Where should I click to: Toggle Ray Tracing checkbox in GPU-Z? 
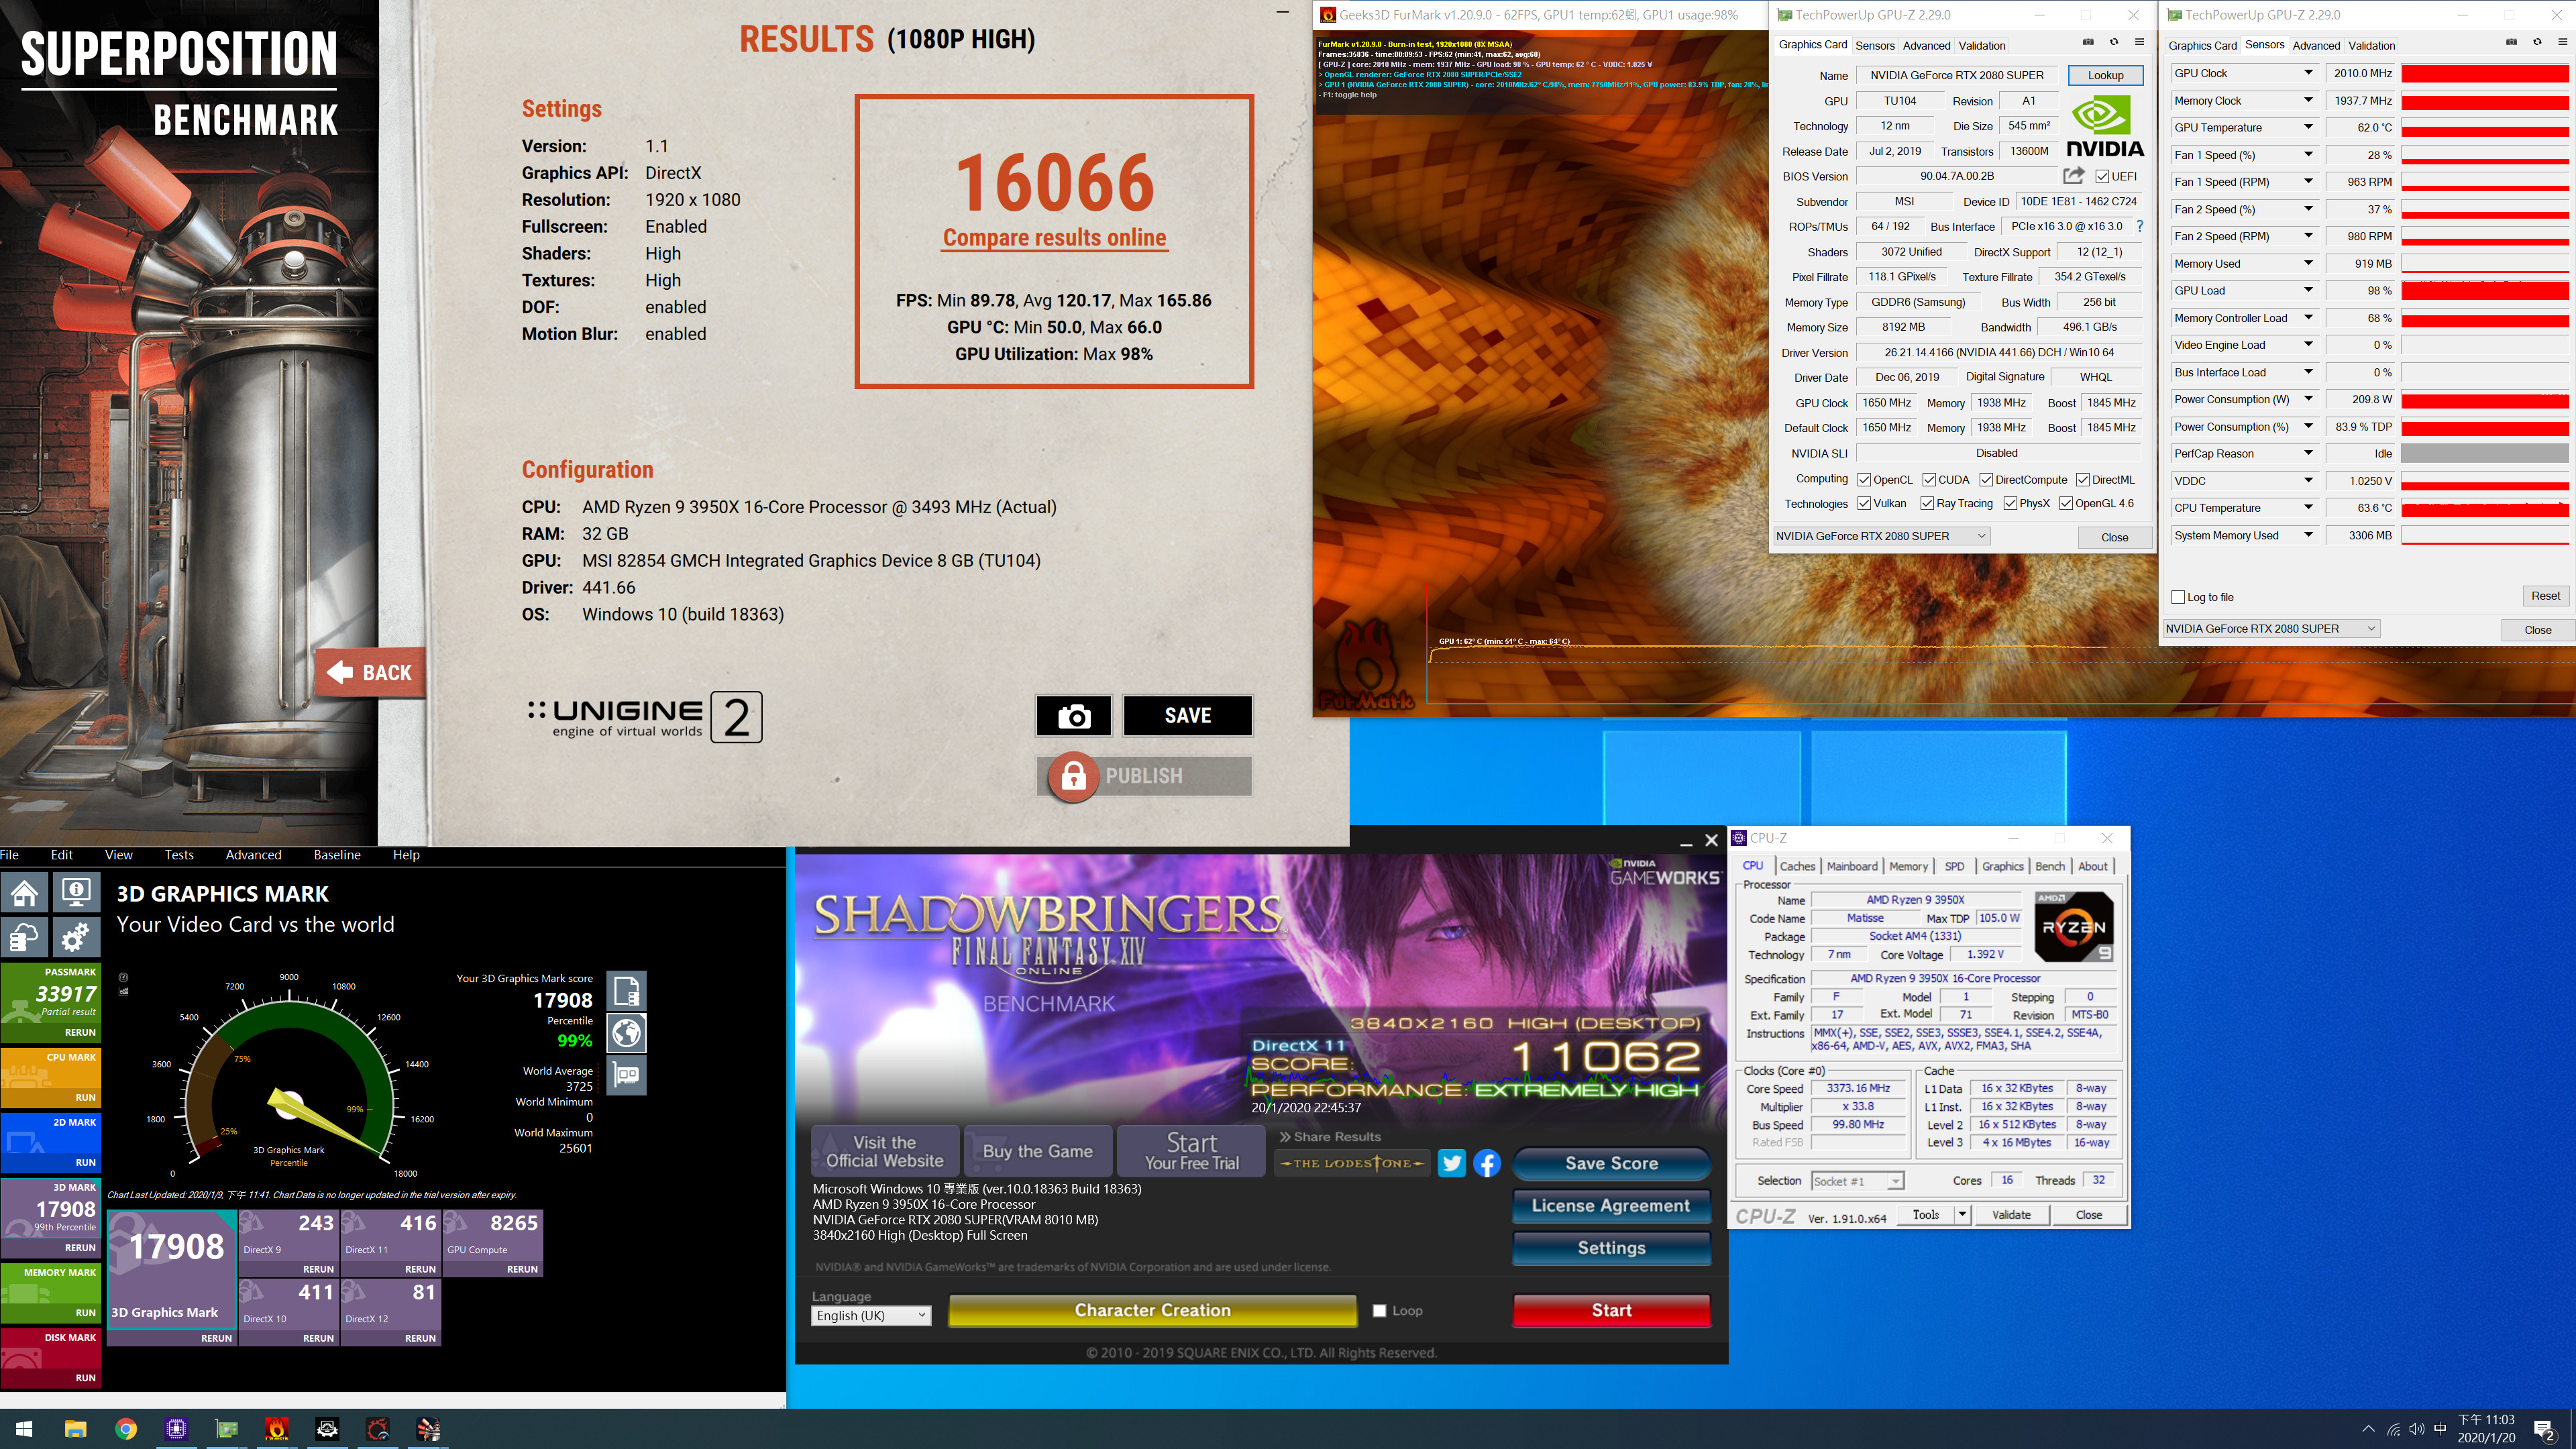tap(1927, 504)
